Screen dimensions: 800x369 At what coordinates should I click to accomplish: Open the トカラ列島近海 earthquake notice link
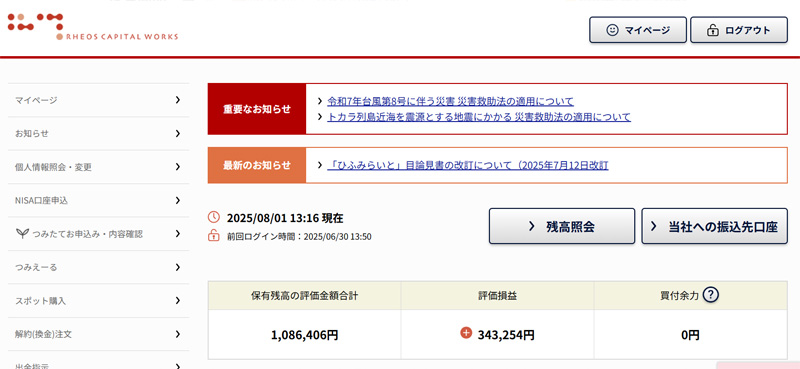[x=479, y=117]
